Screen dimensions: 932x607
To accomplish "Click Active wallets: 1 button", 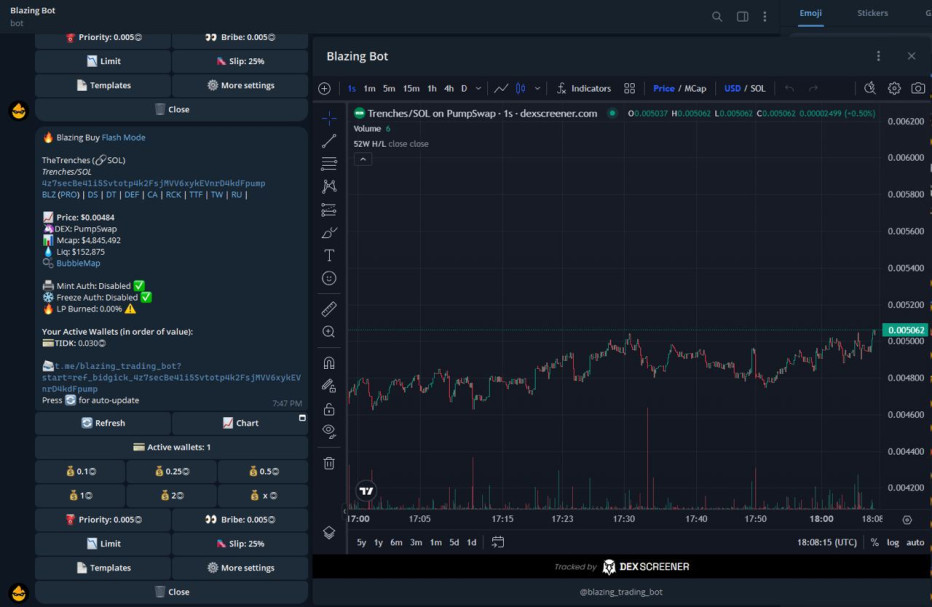I will (172, 447).
